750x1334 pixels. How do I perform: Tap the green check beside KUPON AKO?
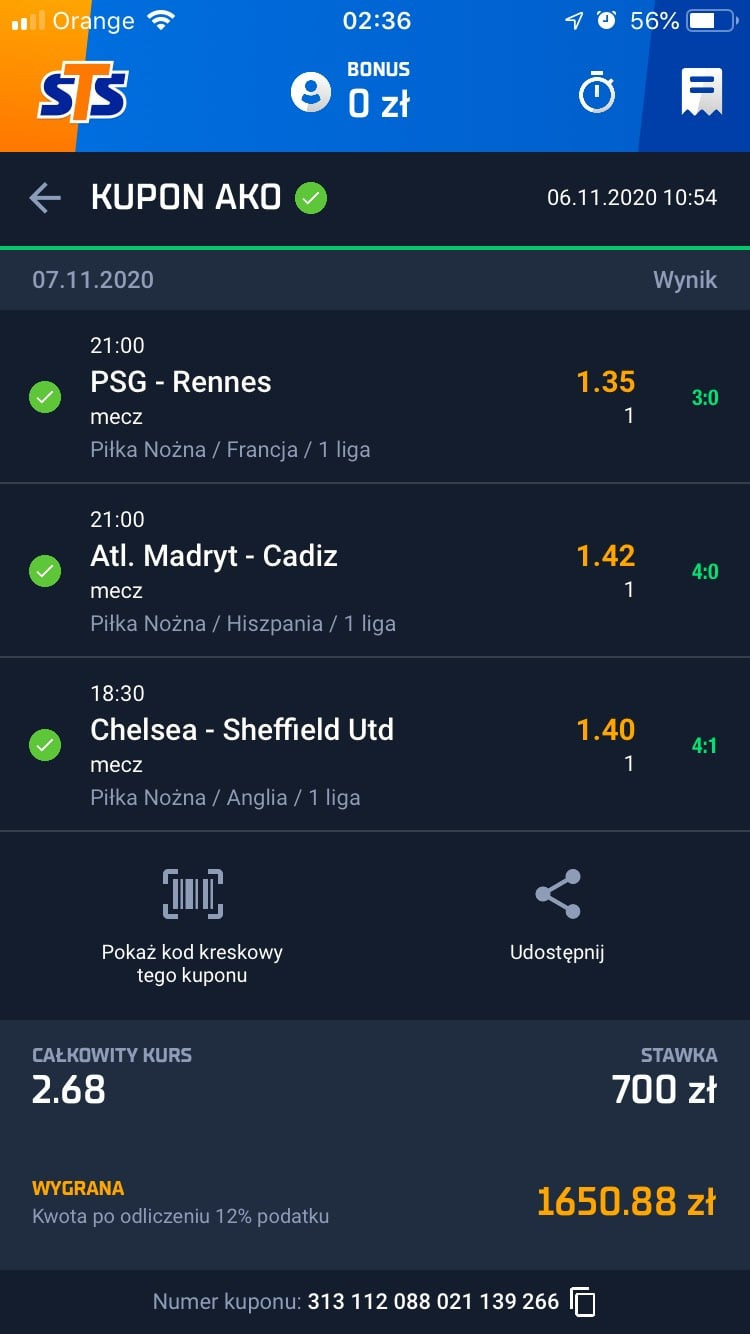311,198
